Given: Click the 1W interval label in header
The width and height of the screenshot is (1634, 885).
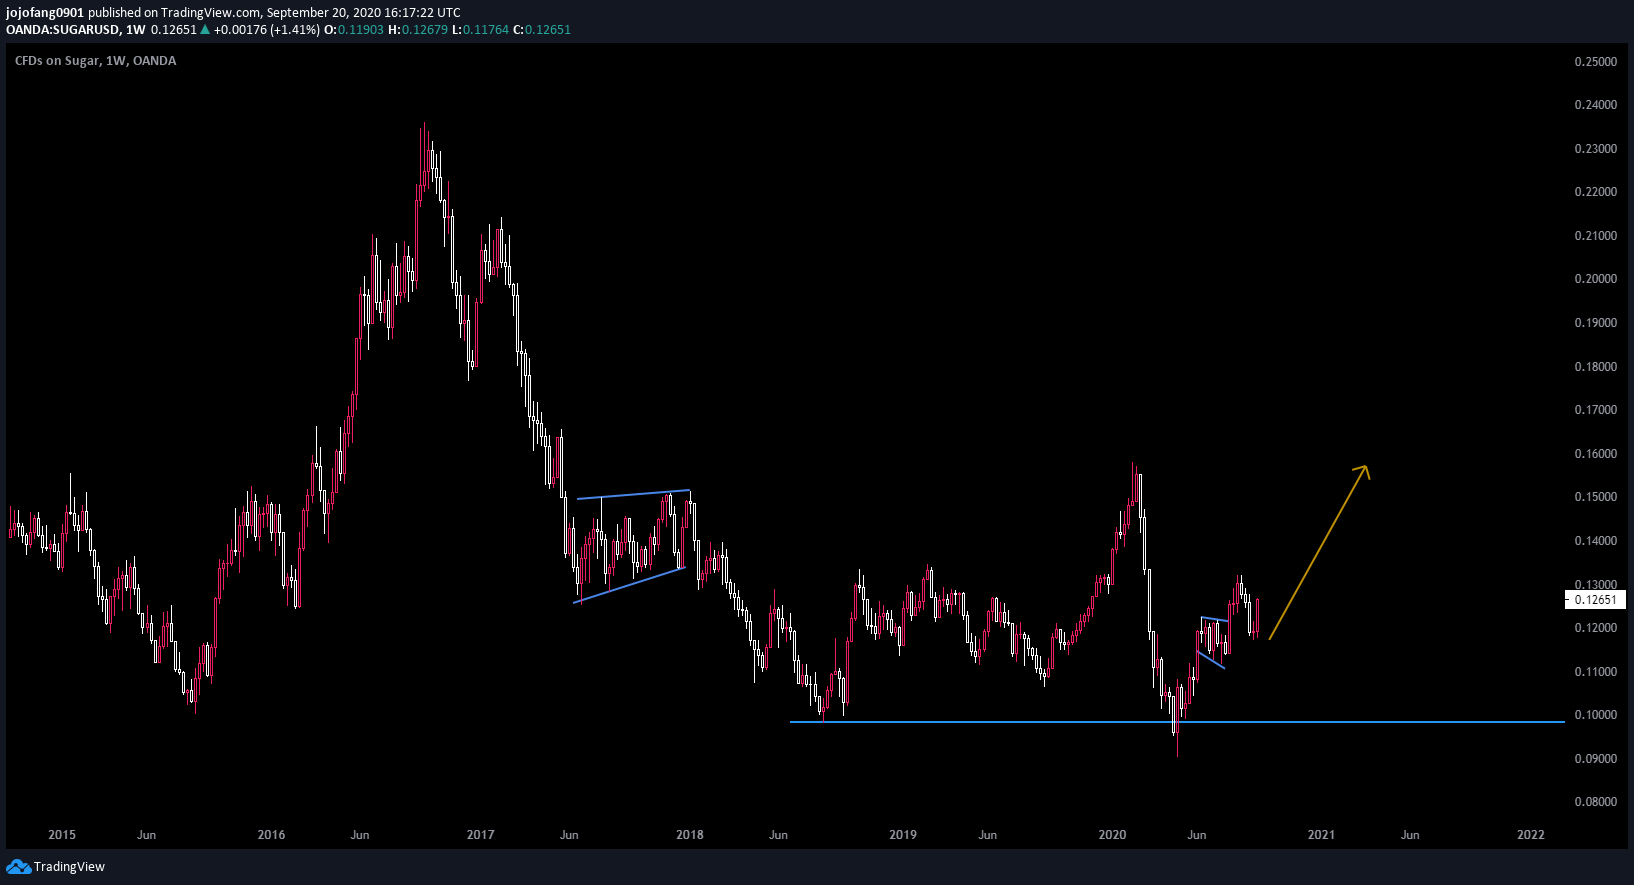Looking at the screenshot, I should click(135, 30).
